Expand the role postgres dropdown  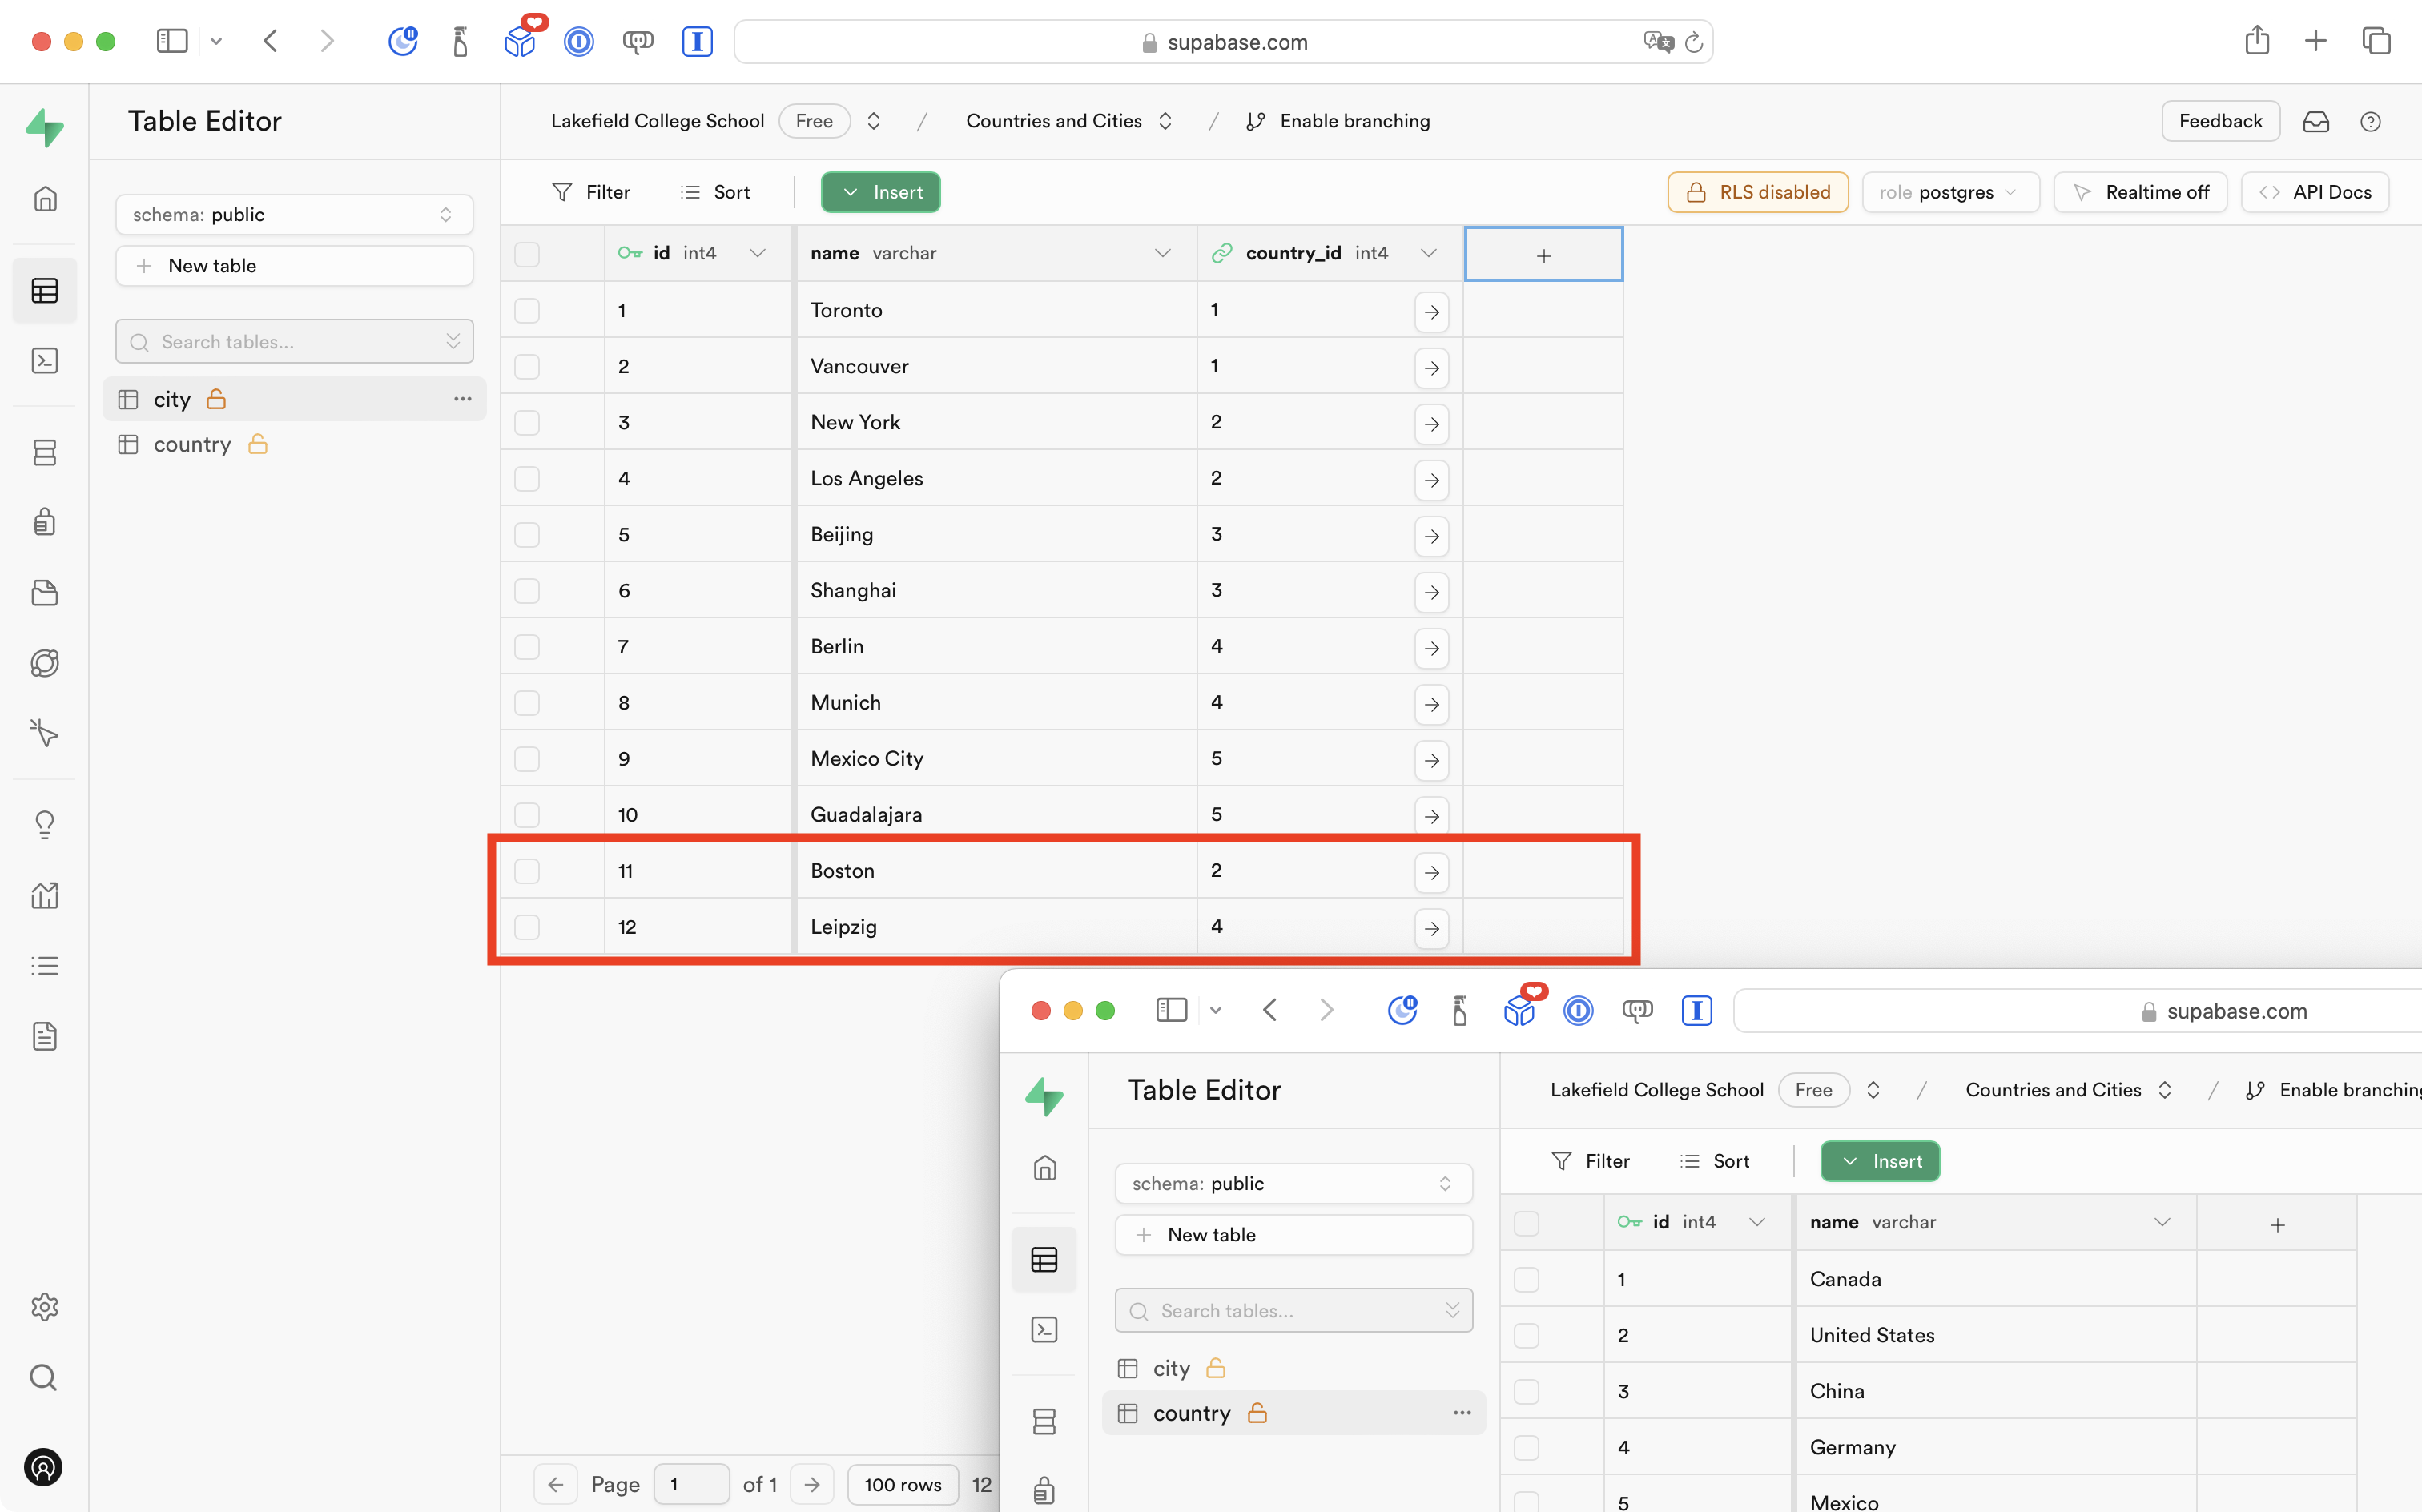click(x=1949, y=192)
